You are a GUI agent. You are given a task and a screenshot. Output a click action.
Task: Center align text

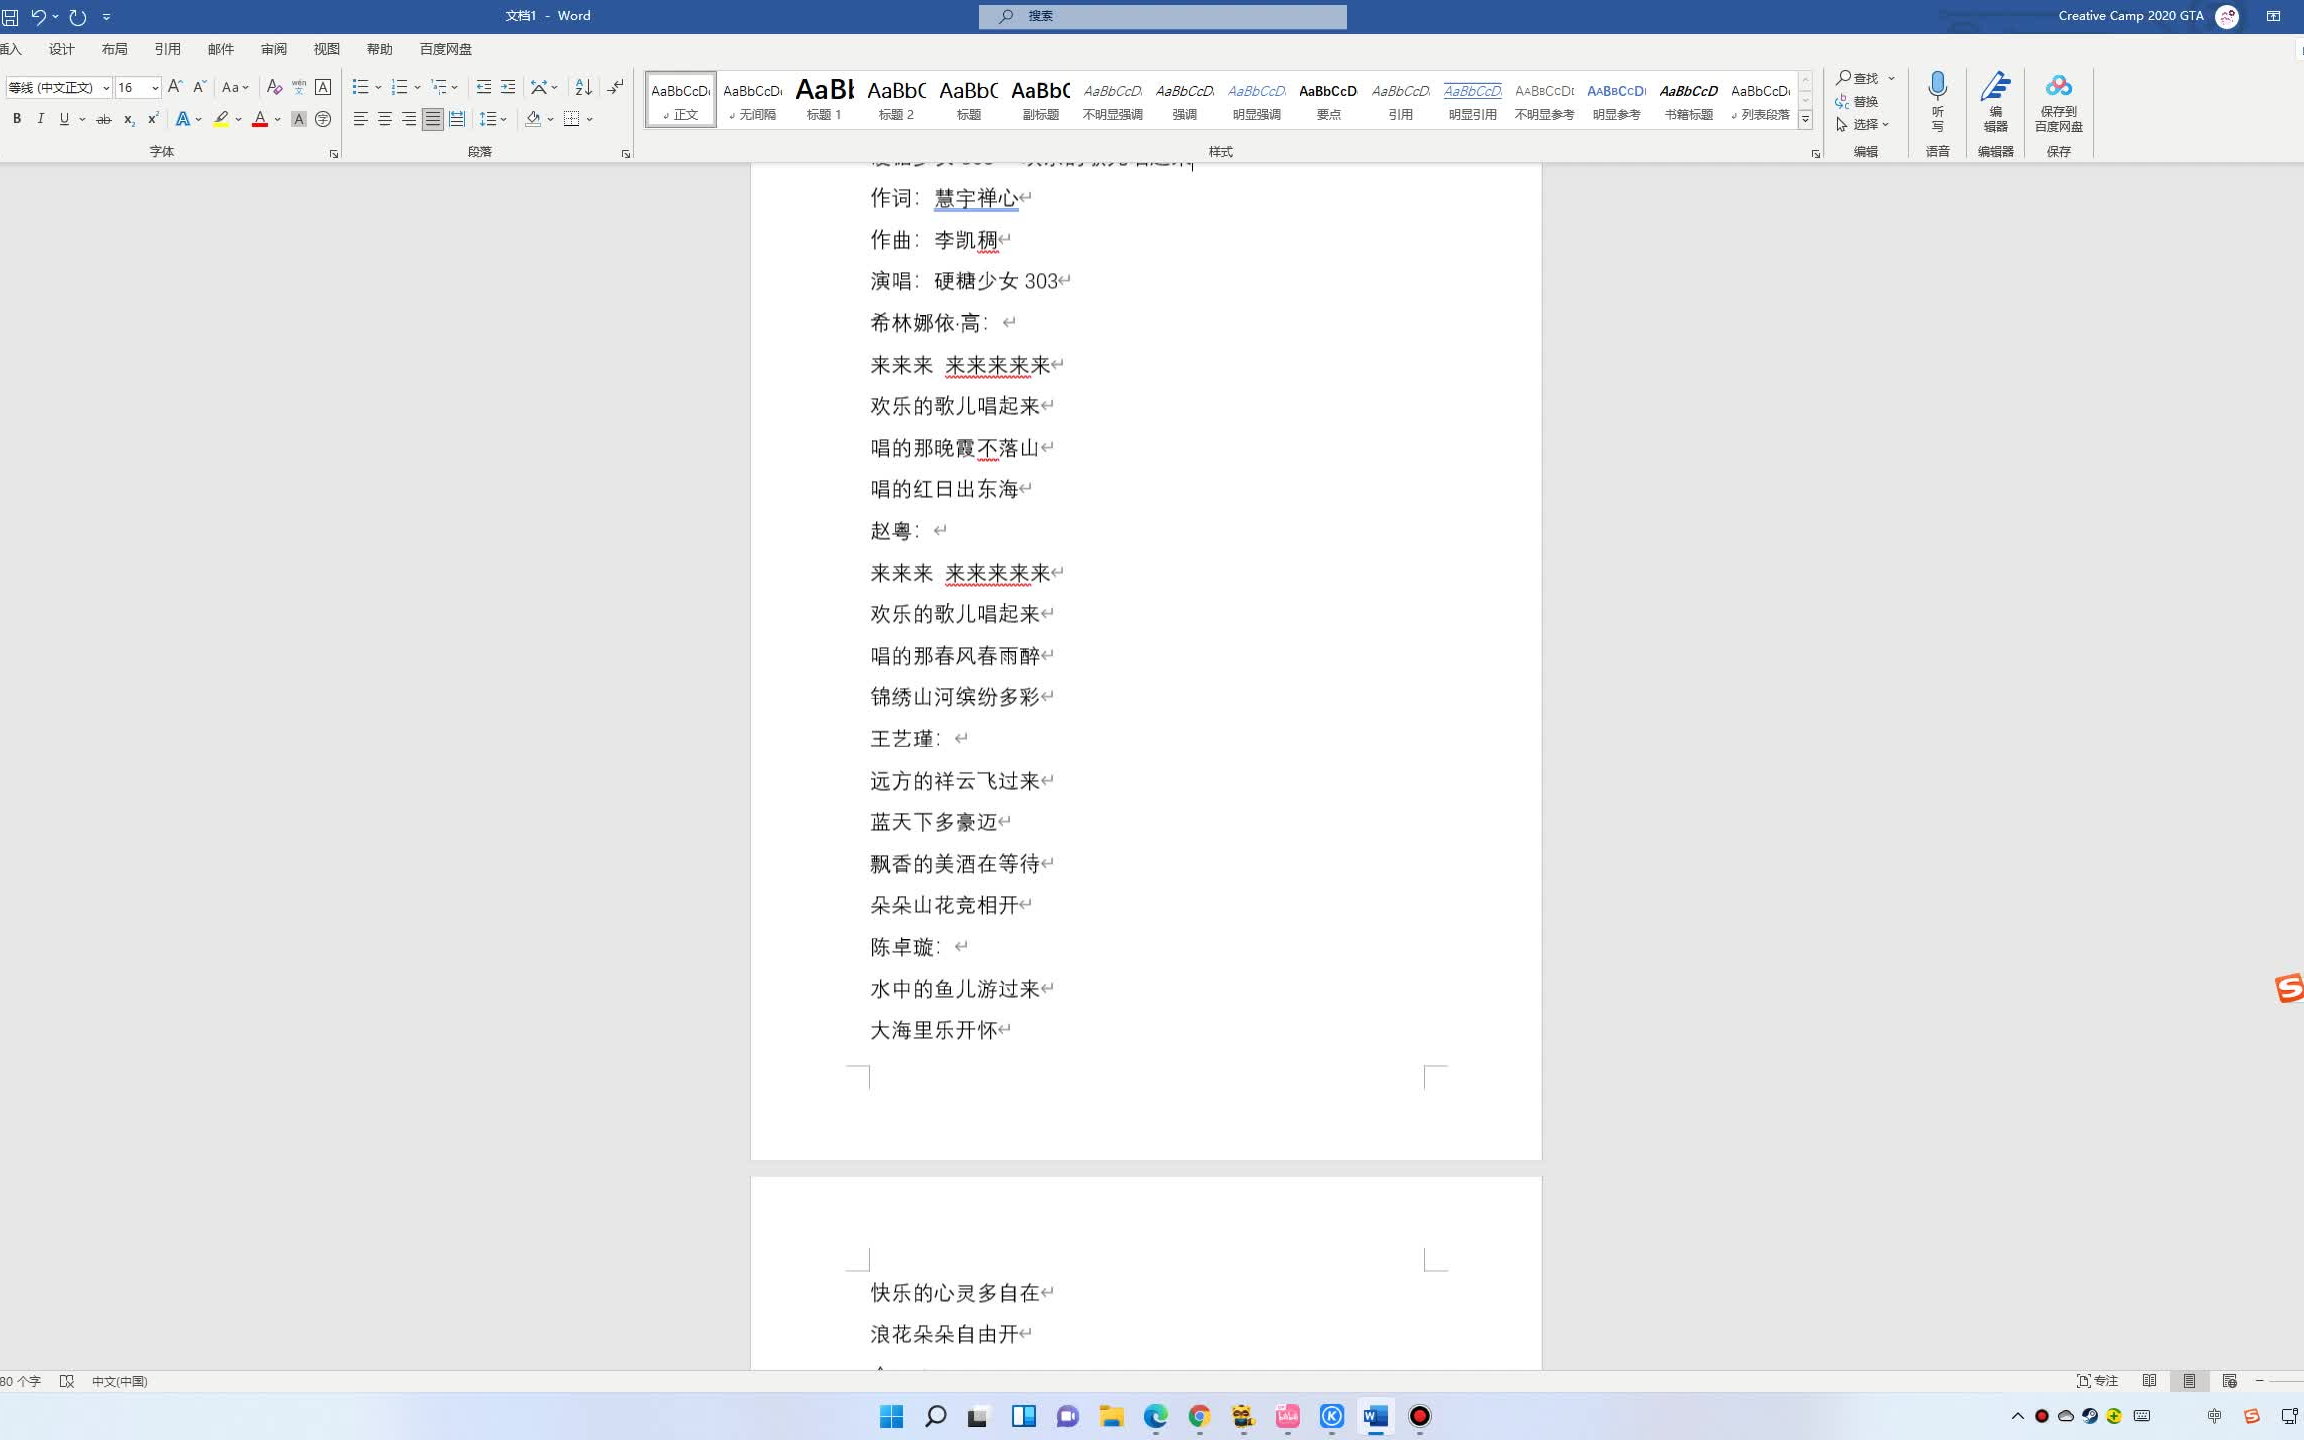[x=384, y=119]
